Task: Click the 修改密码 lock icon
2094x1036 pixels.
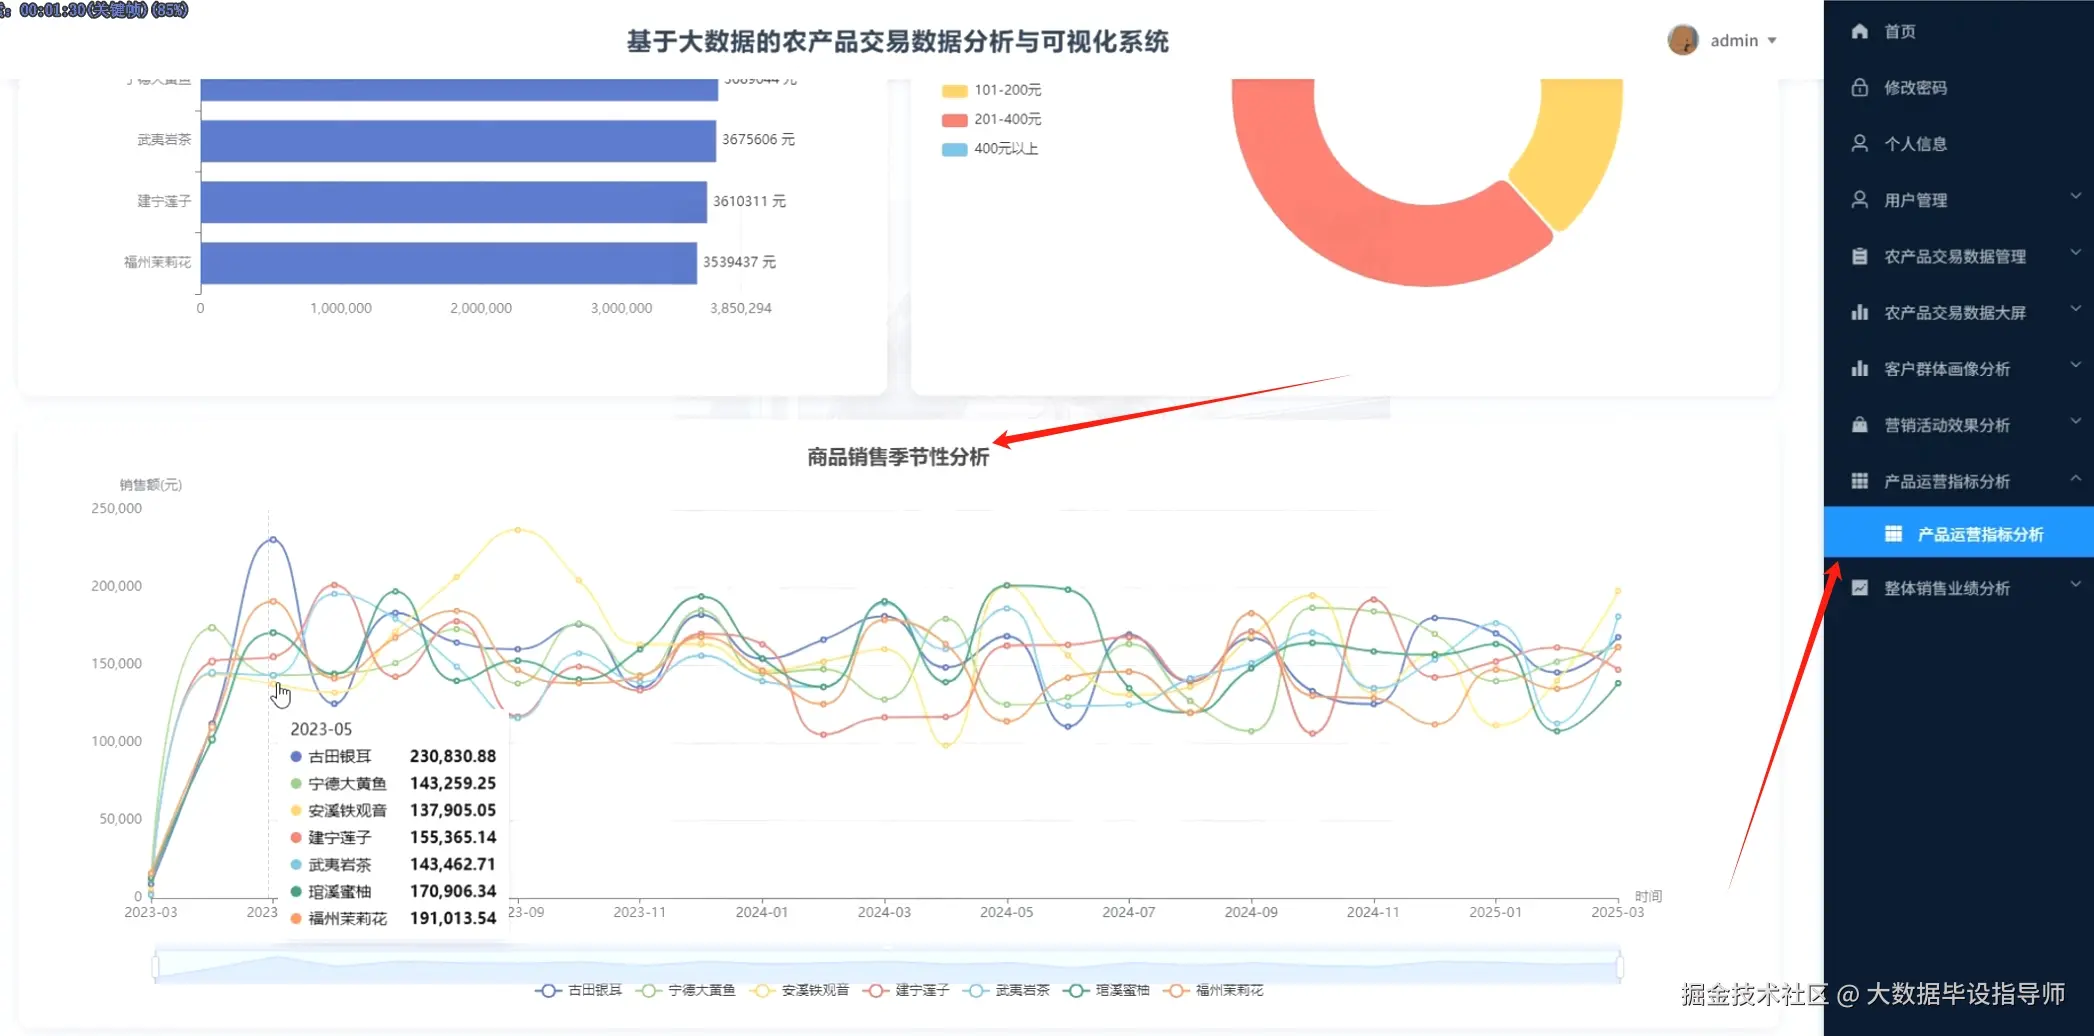Action: (x=1859, y=87)
